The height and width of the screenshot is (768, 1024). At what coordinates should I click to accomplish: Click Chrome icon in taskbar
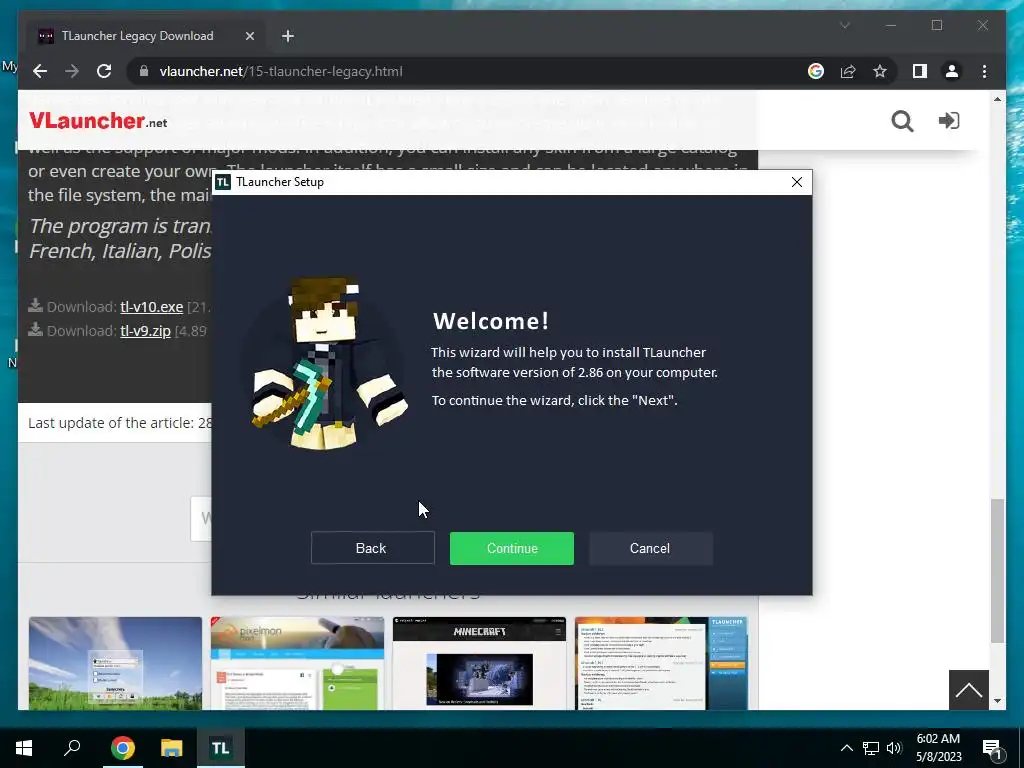[122, 748]
